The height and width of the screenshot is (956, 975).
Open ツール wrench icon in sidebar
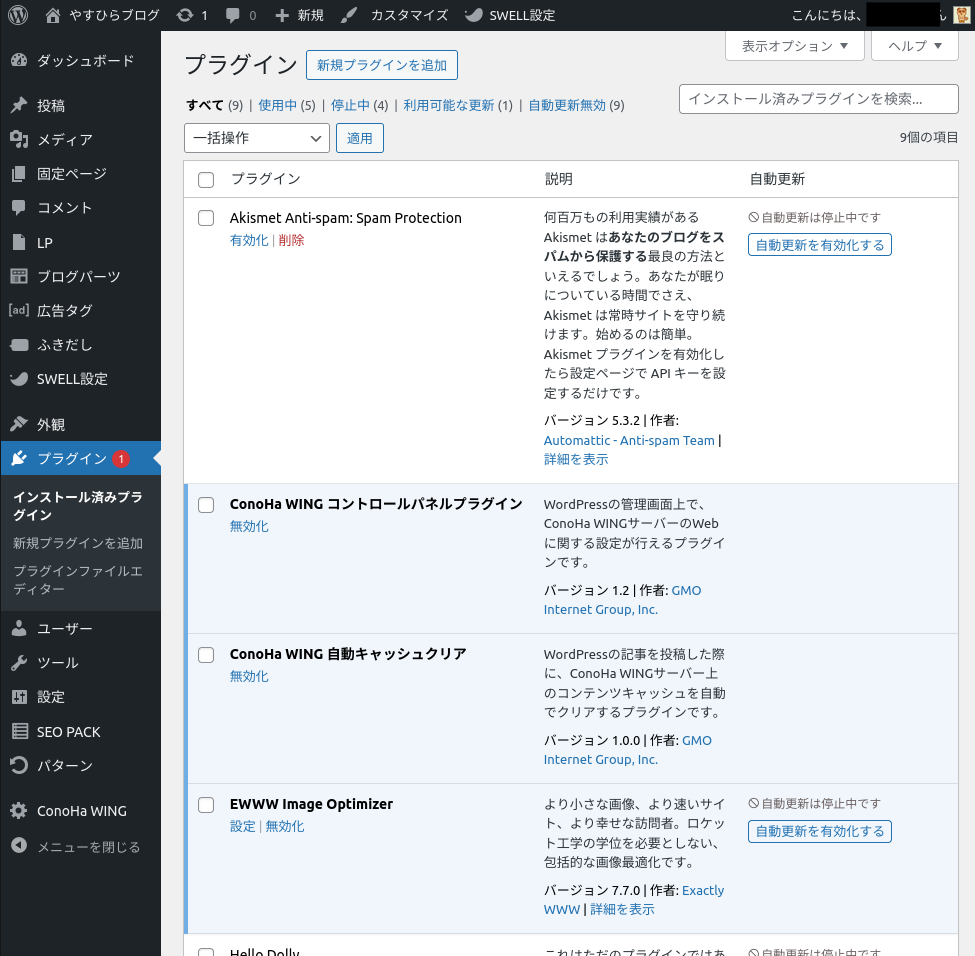coord(19,663)
